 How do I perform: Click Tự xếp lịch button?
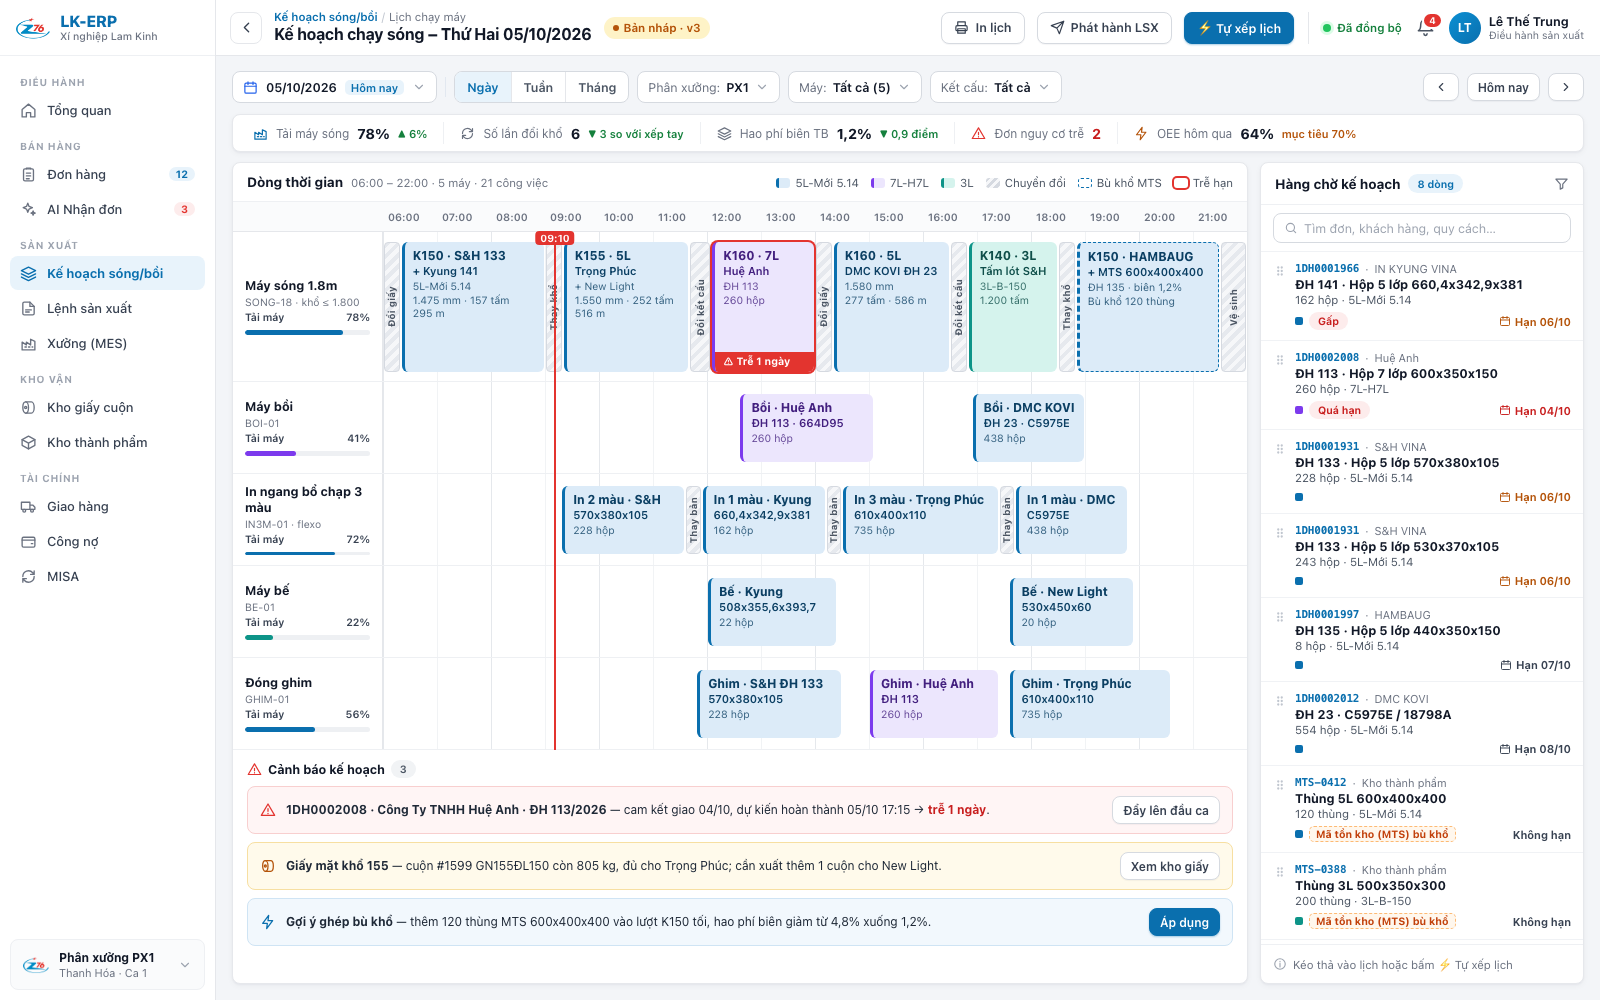coord(1239,28)
